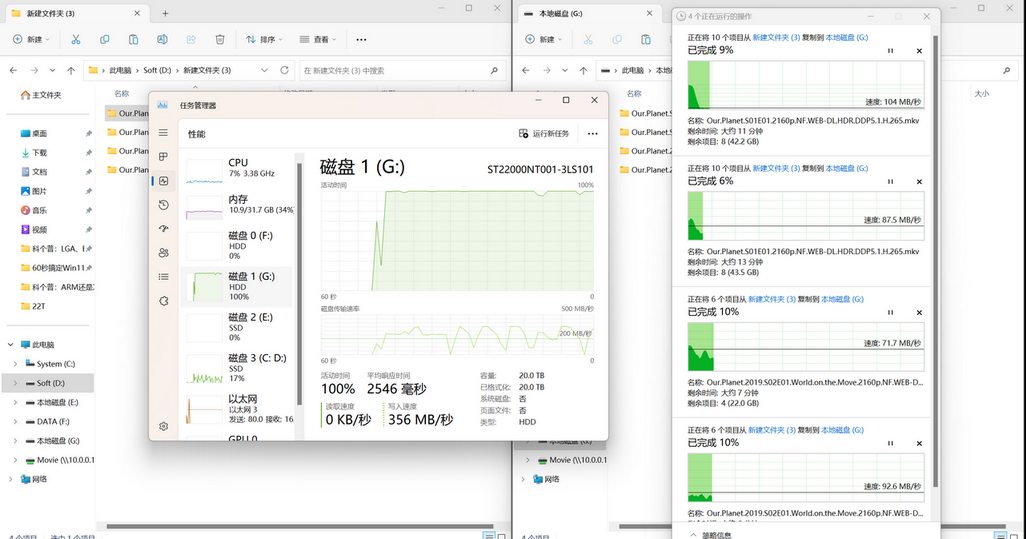Open Services icon in Task Manager sidebar
Screen dimensions: 1026x539
pyautogui.click(x=164, y=301)
